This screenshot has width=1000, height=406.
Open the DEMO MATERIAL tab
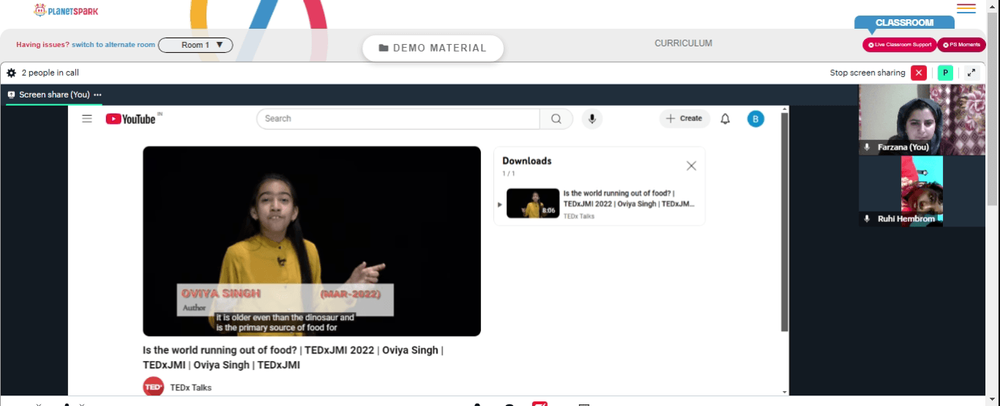(x=432, y=48)
